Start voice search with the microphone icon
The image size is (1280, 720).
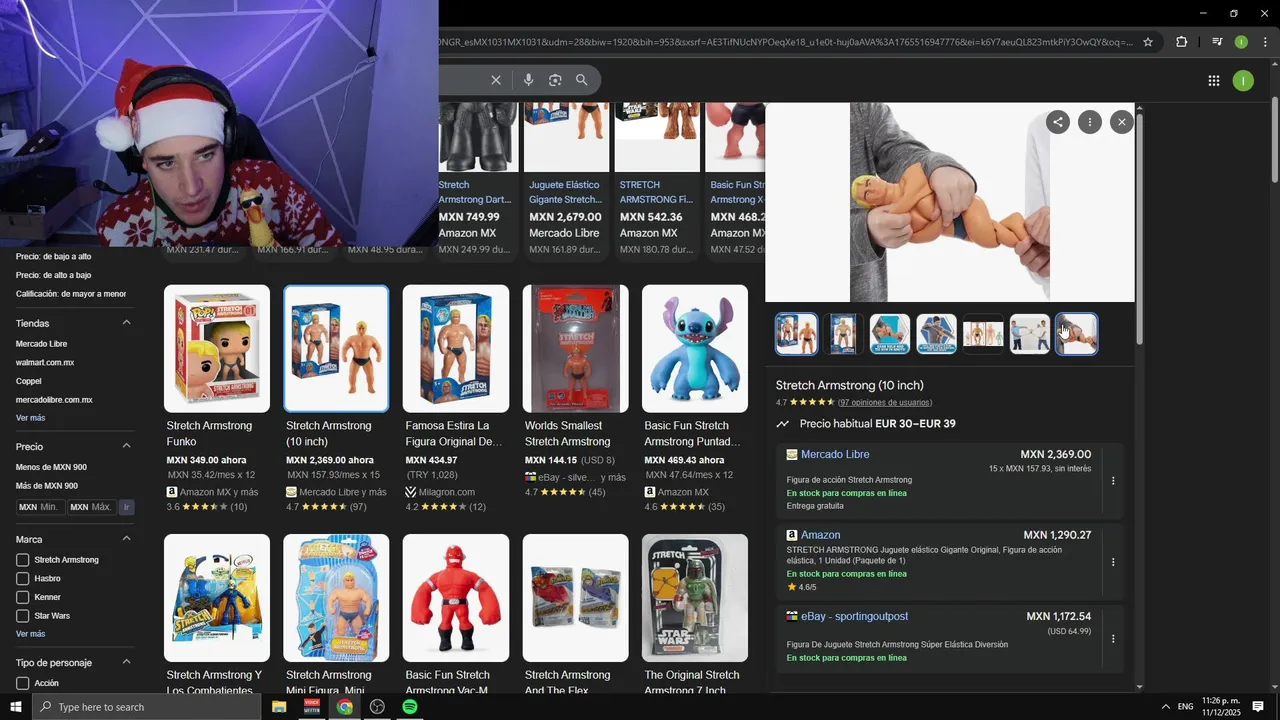click(528, 80)
